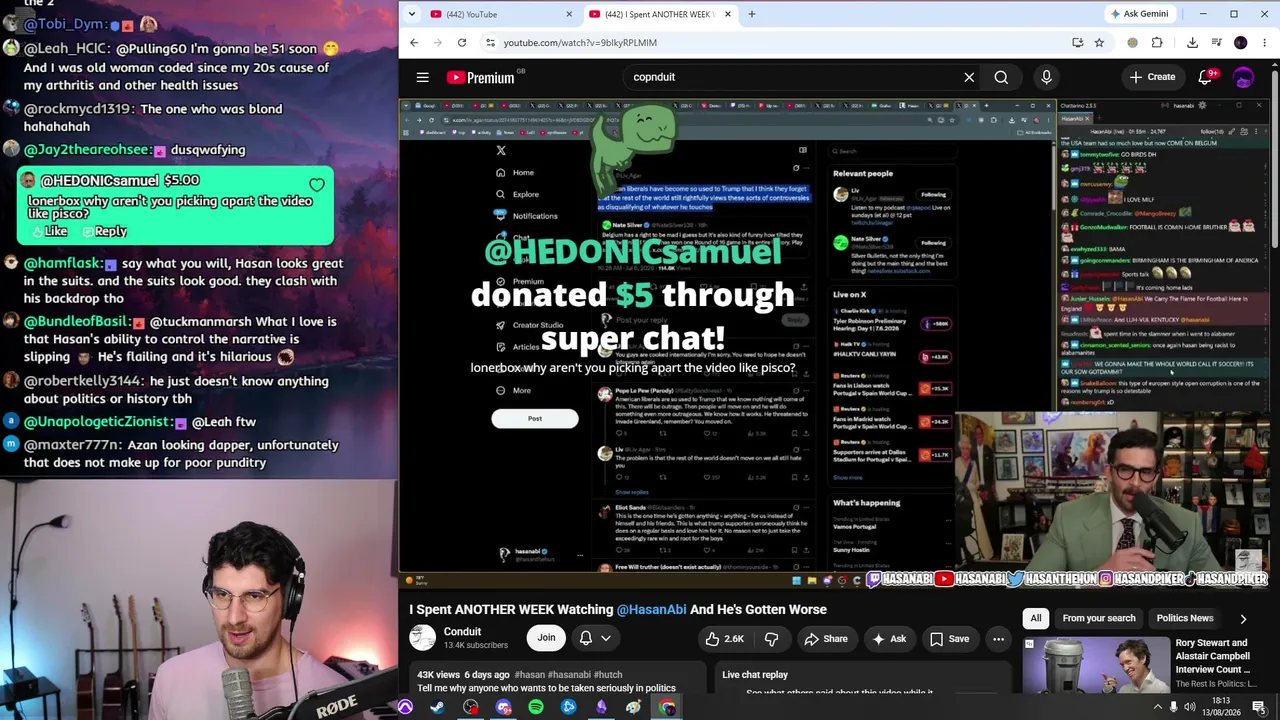Close the (442) YouTube tab
The height and width of the screenshot is (720, 1280).
coord(570,14)
